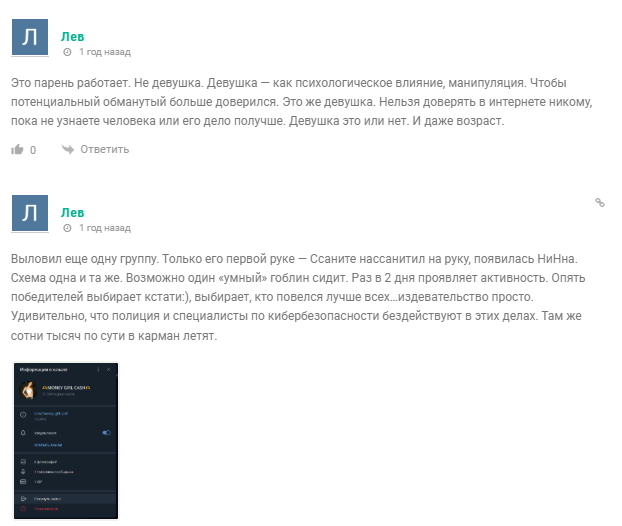This screenshot has height=526, width=622.
Task: Open the "Л" avatar on the second comment
Action: click(x=30, y=213)
